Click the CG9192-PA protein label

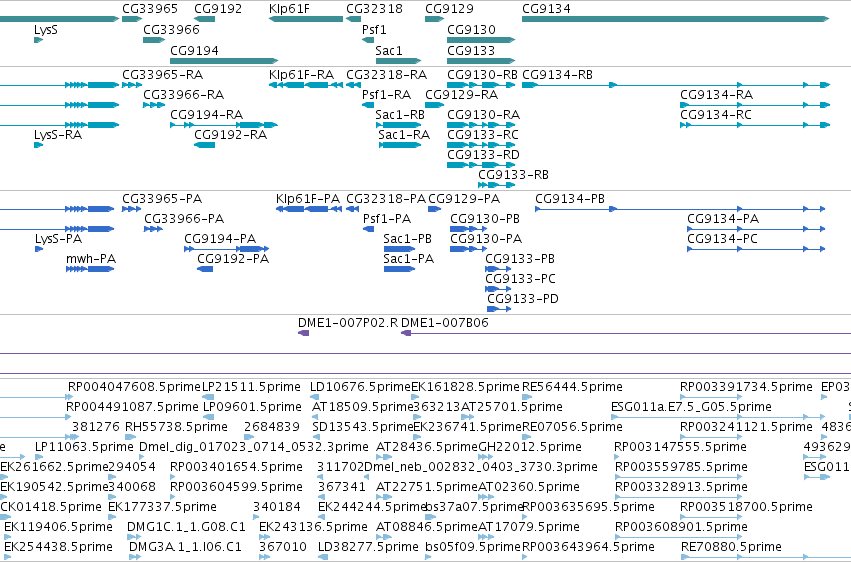(x=233, y=259)
